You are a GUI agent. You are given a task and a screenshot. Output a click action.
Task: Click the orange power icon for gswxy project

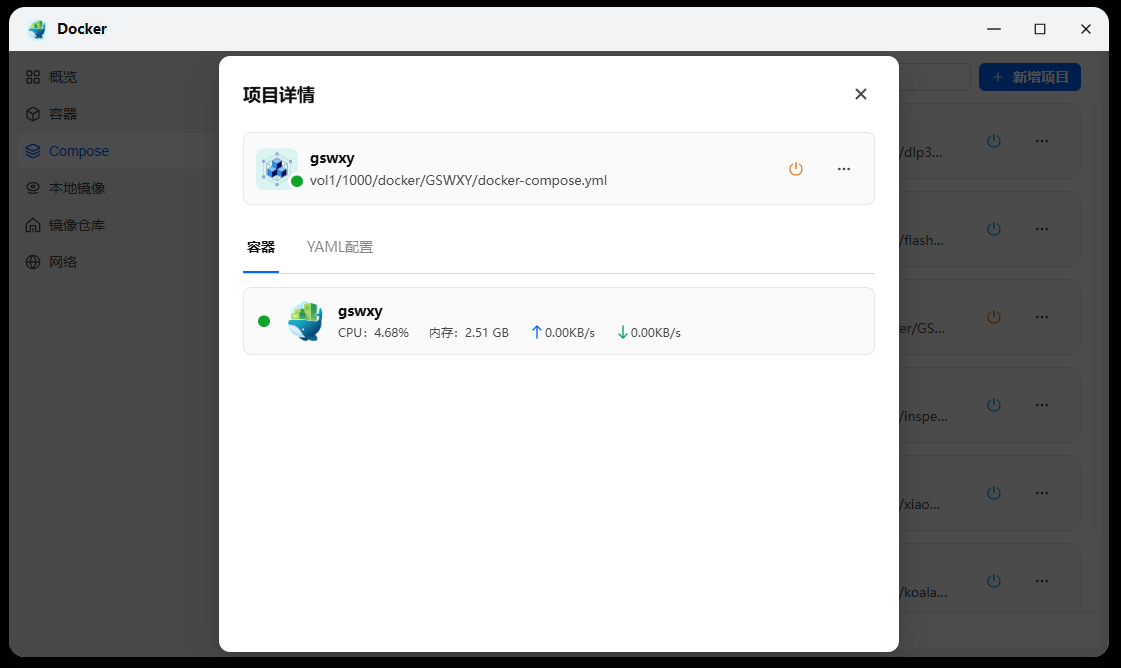[796, 169]
